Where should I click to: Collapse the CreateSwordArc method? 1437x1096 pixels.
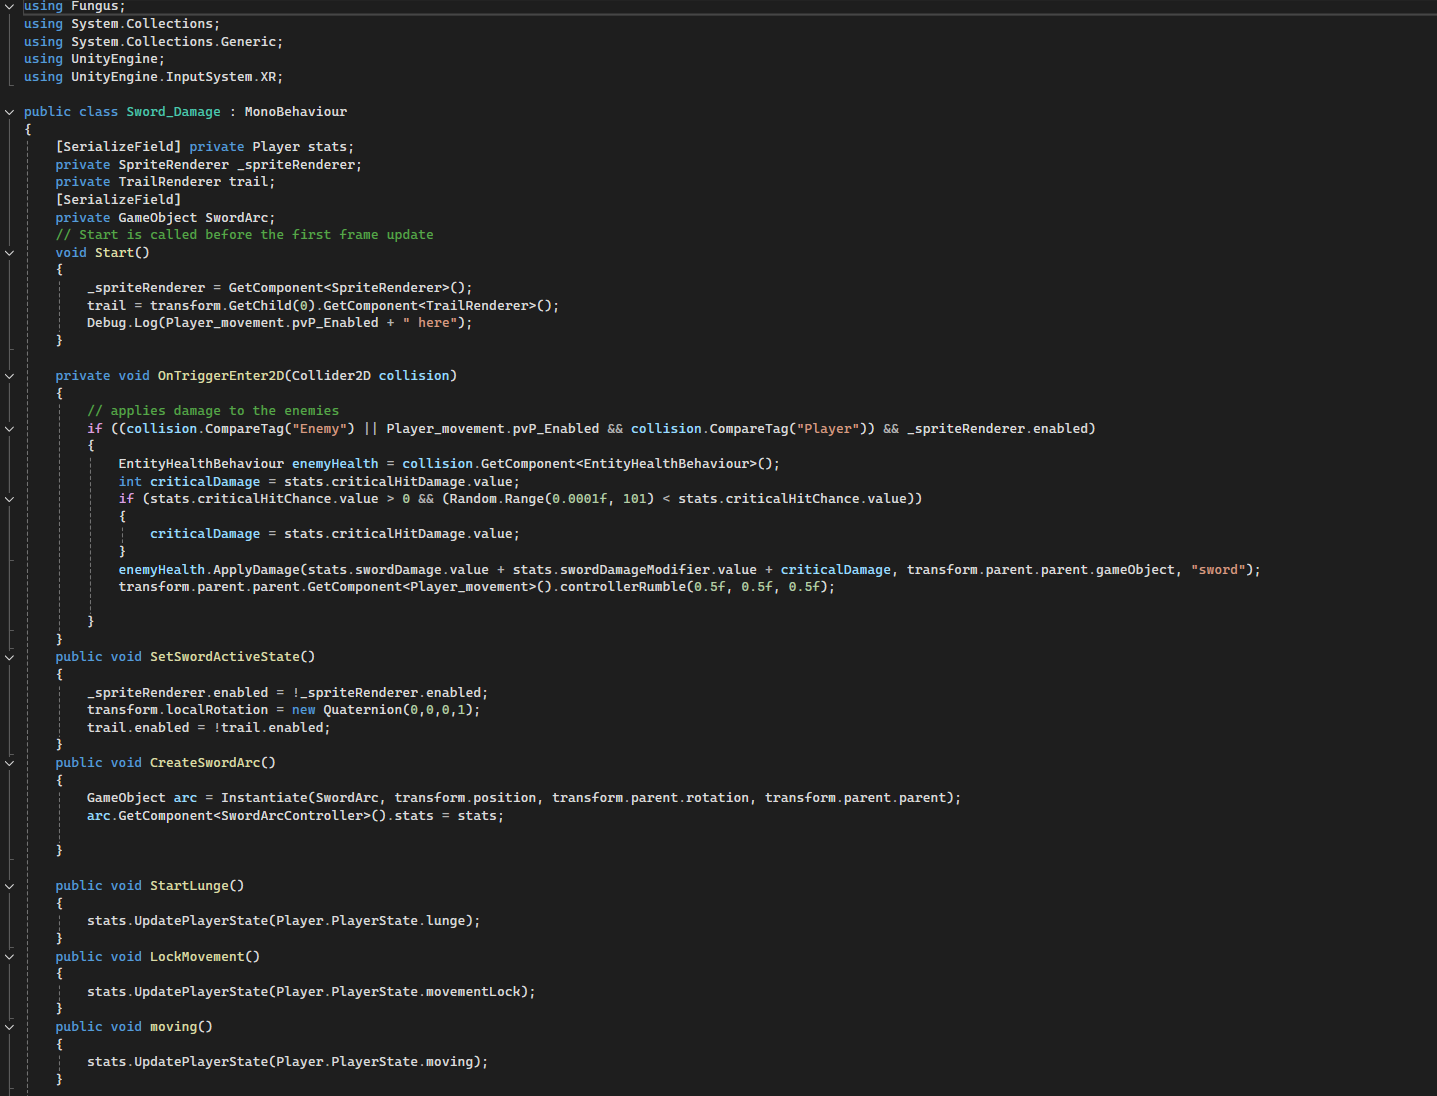click(9, 762)
